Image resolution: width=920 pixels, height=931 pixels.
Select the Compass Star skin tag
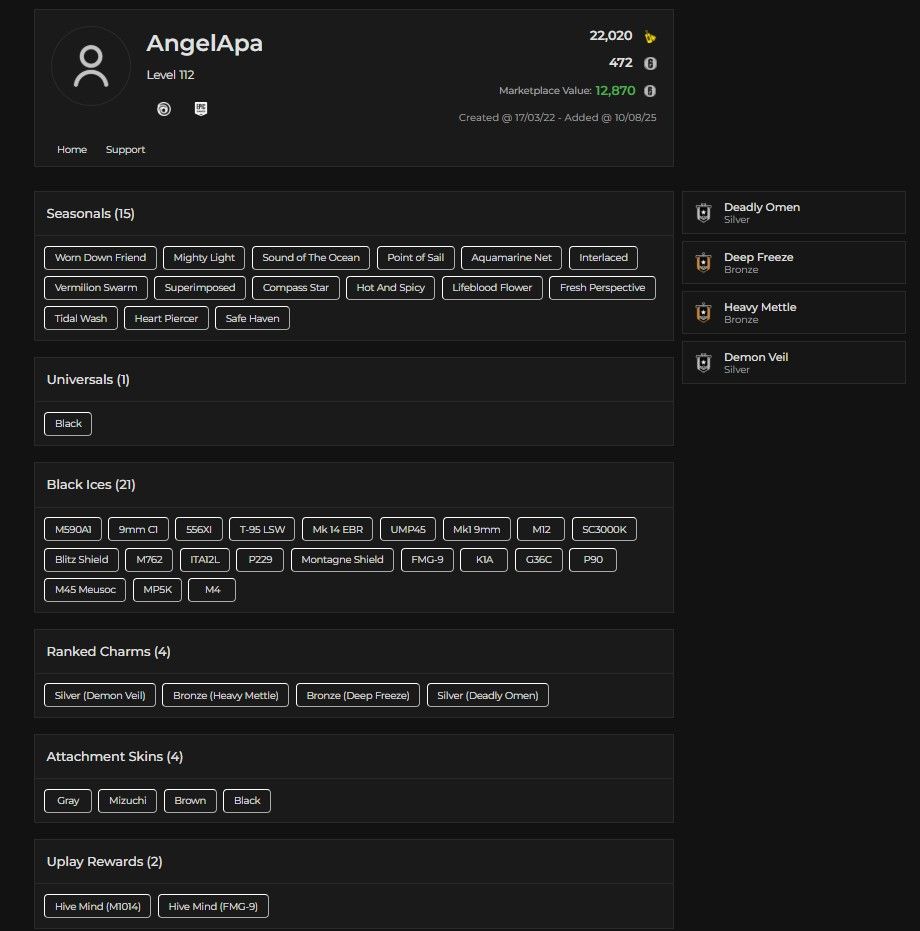click(x=295, y=288)
